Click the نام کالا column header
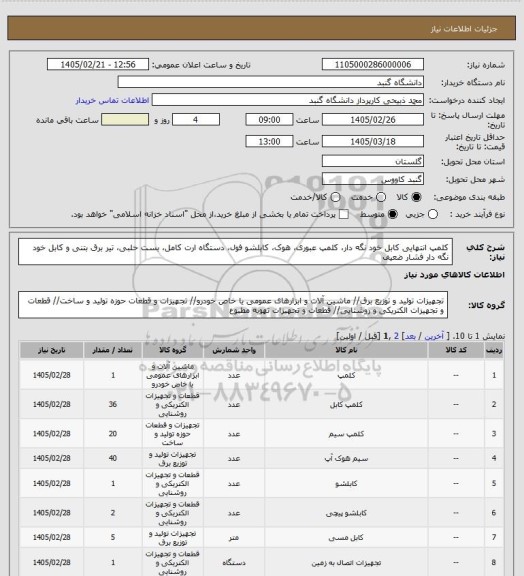The height and width of the screenshot is (576, 524). 346,350
